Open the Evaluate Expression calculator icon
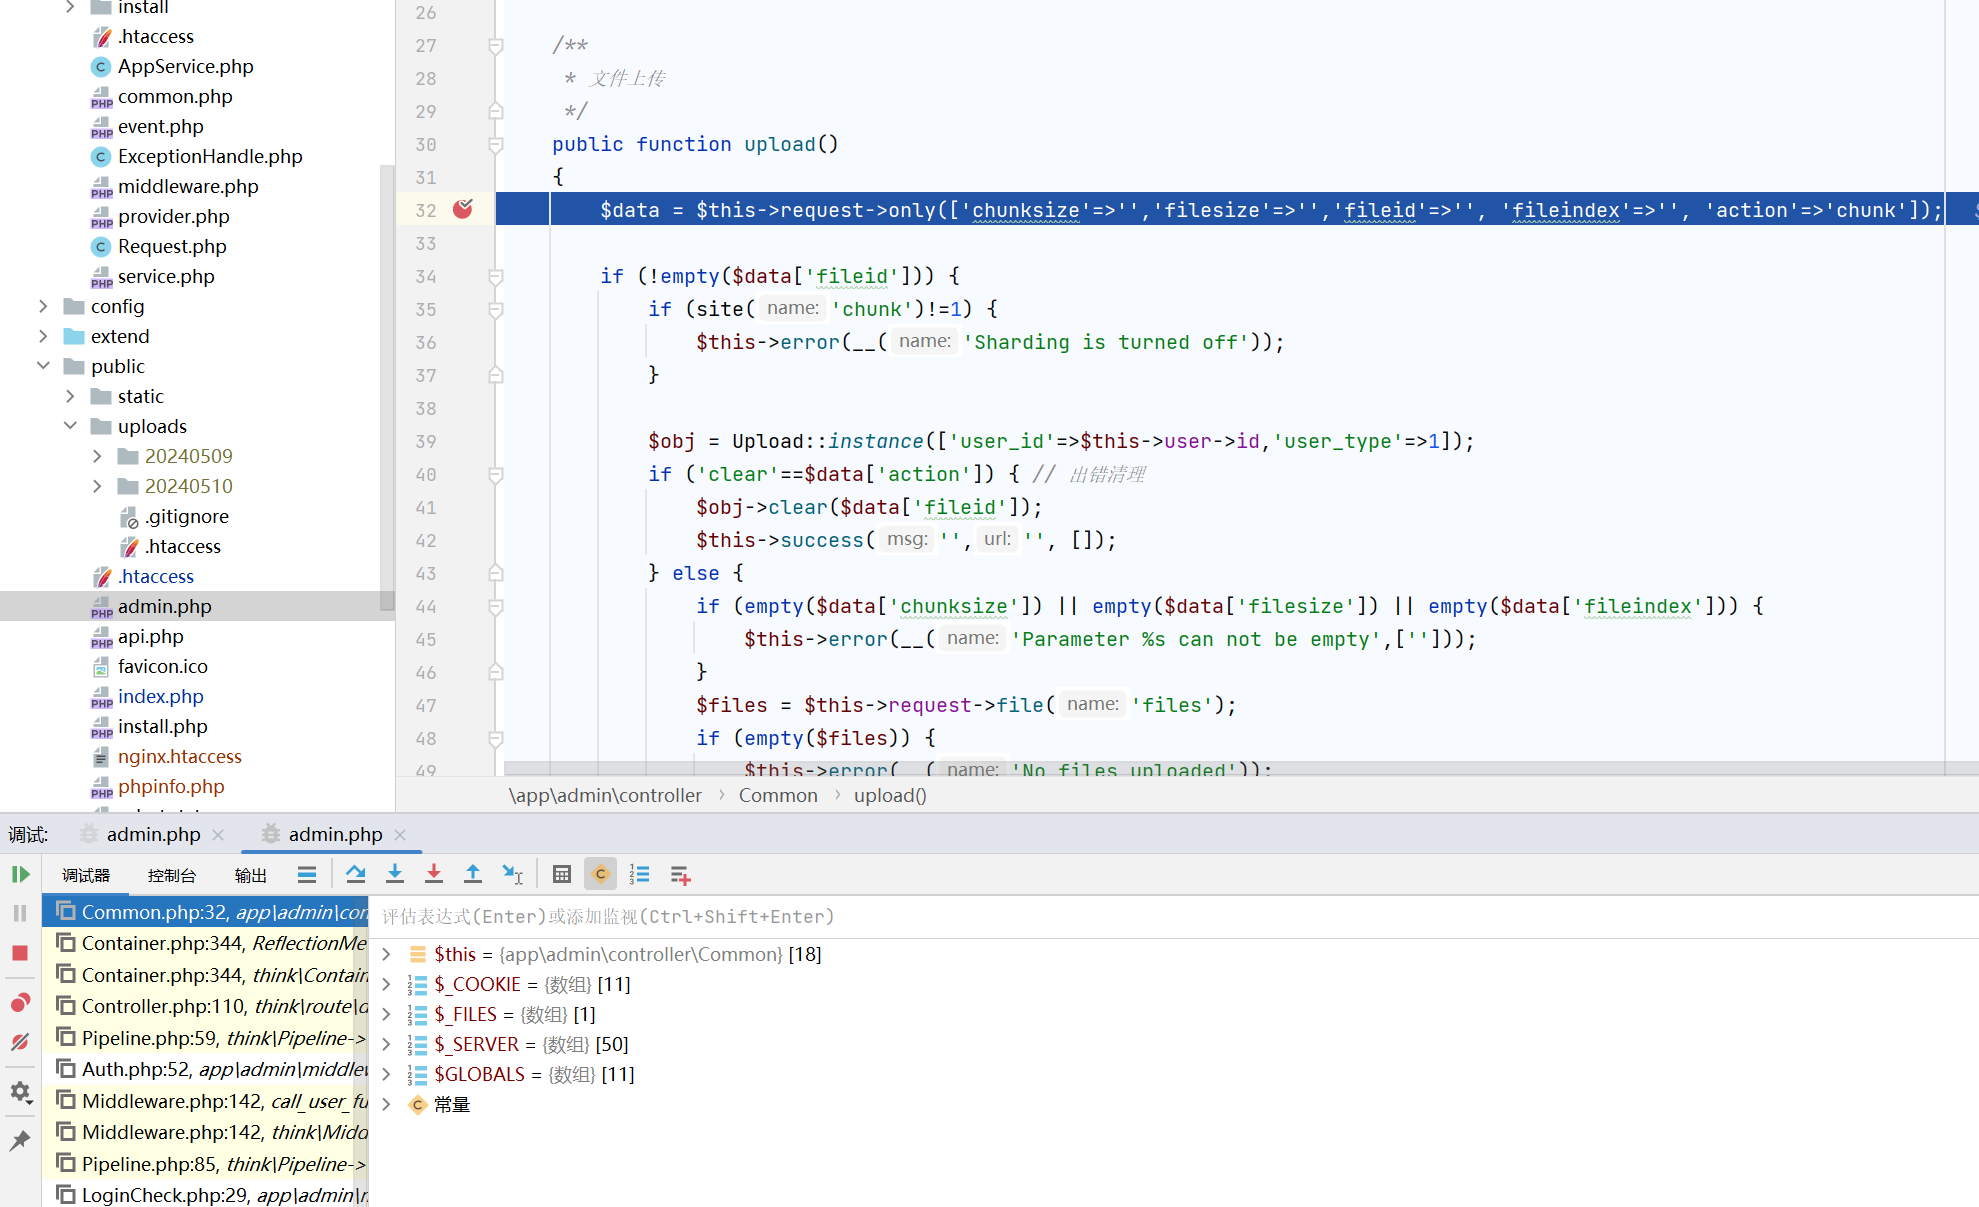Screen dimensions: 1979x1207 [x=562, y=875]
